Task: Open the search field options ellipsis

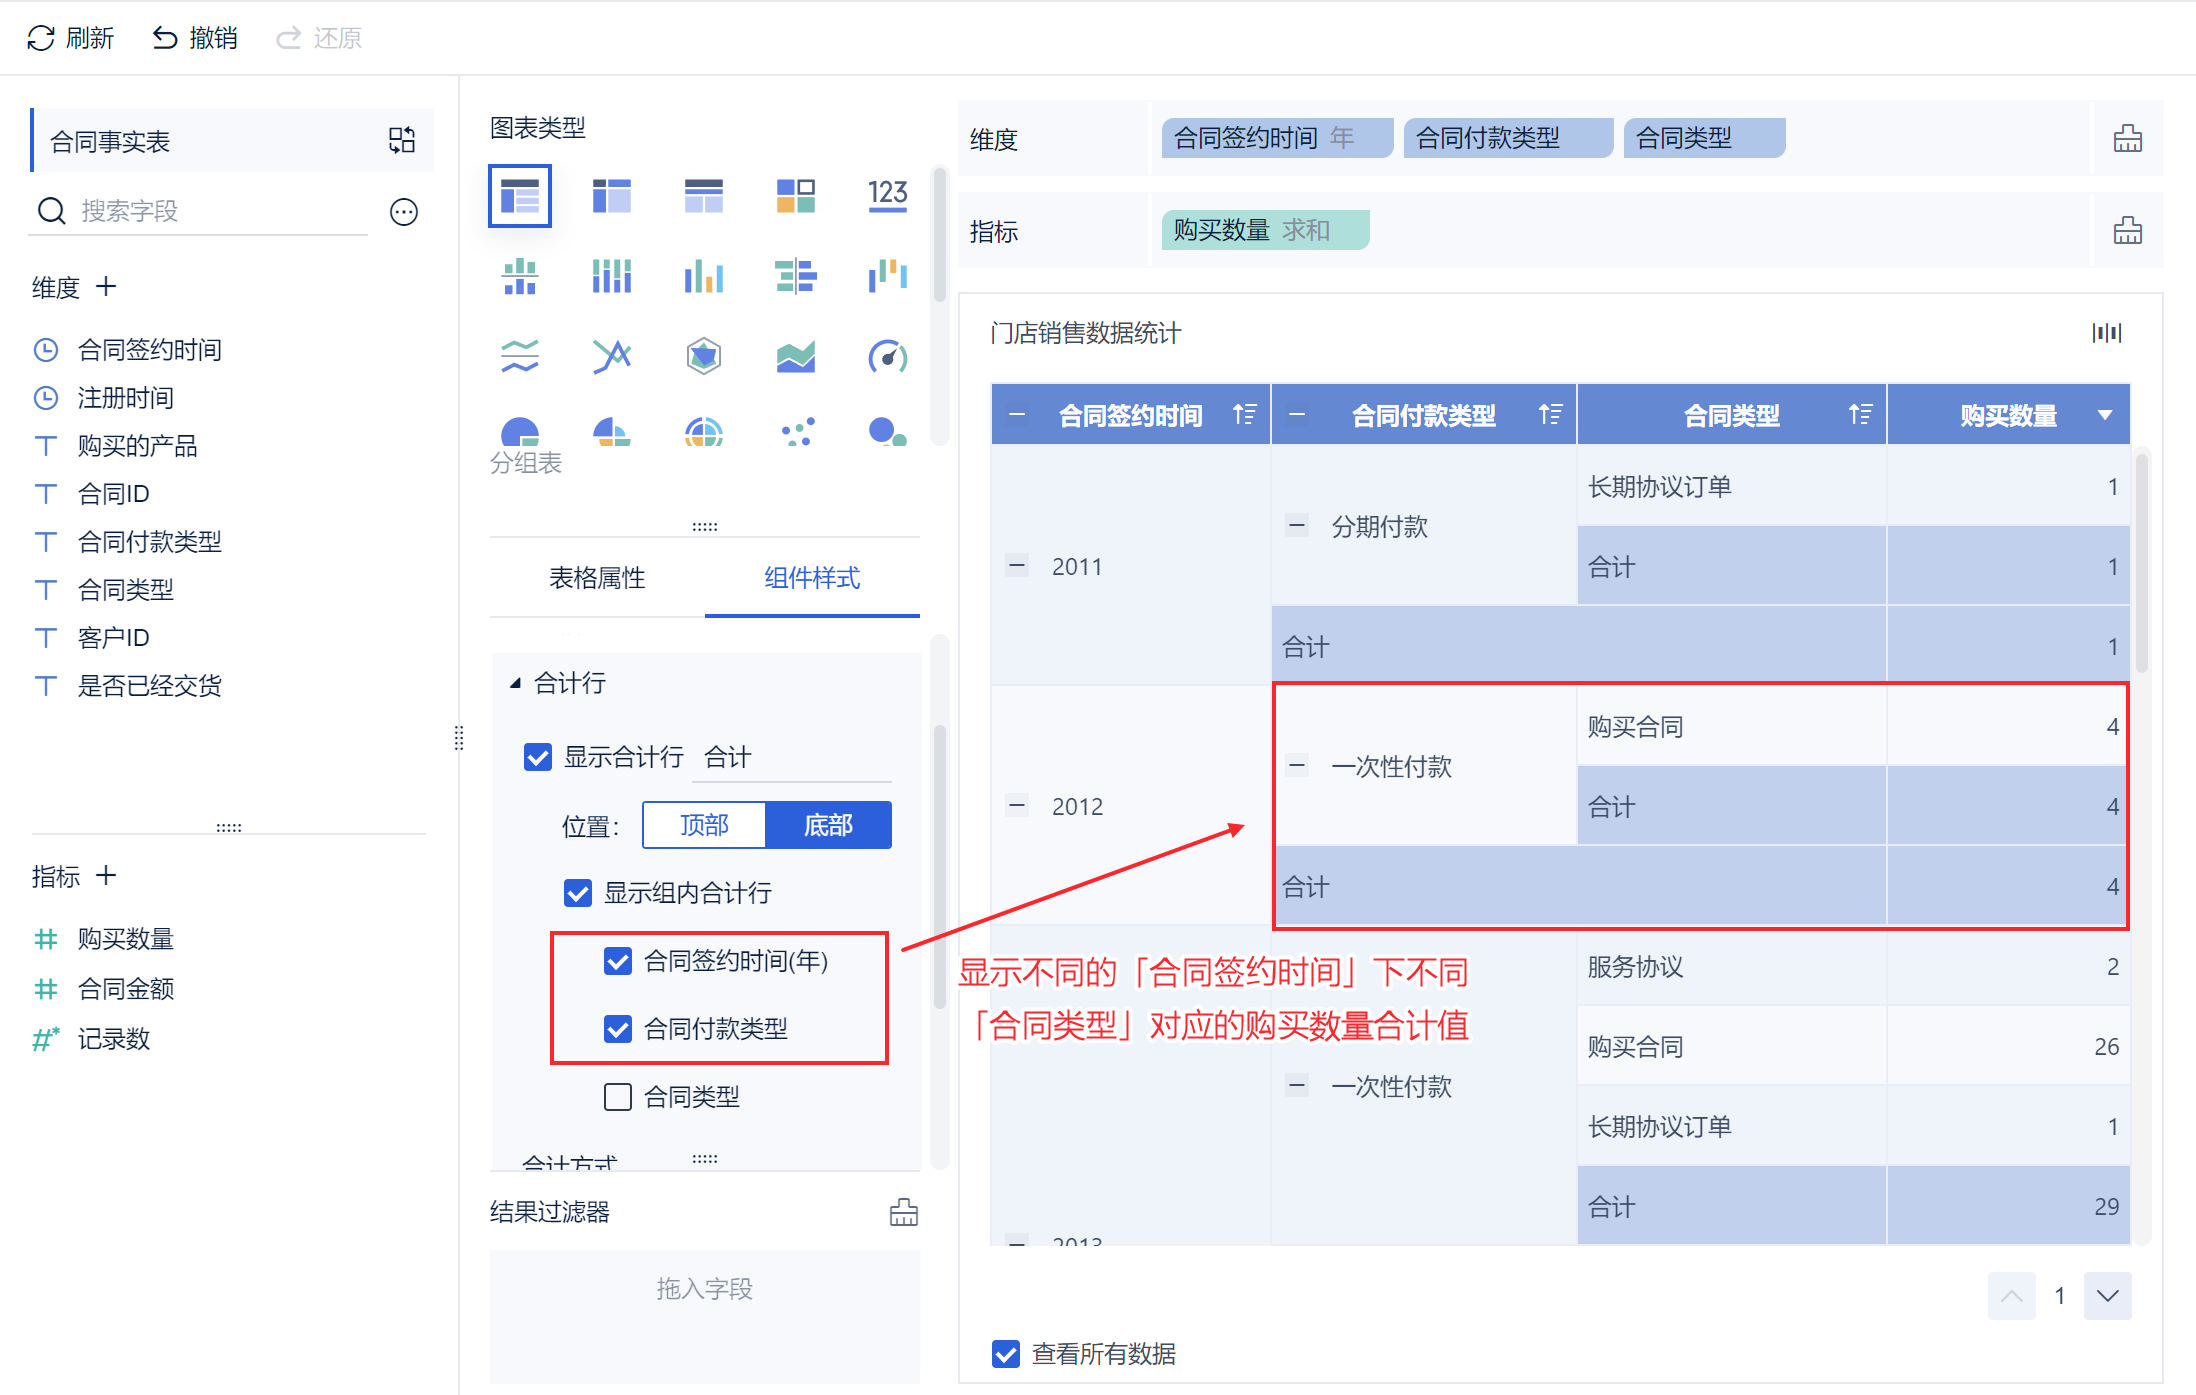Action: click(x=404, y=212)
